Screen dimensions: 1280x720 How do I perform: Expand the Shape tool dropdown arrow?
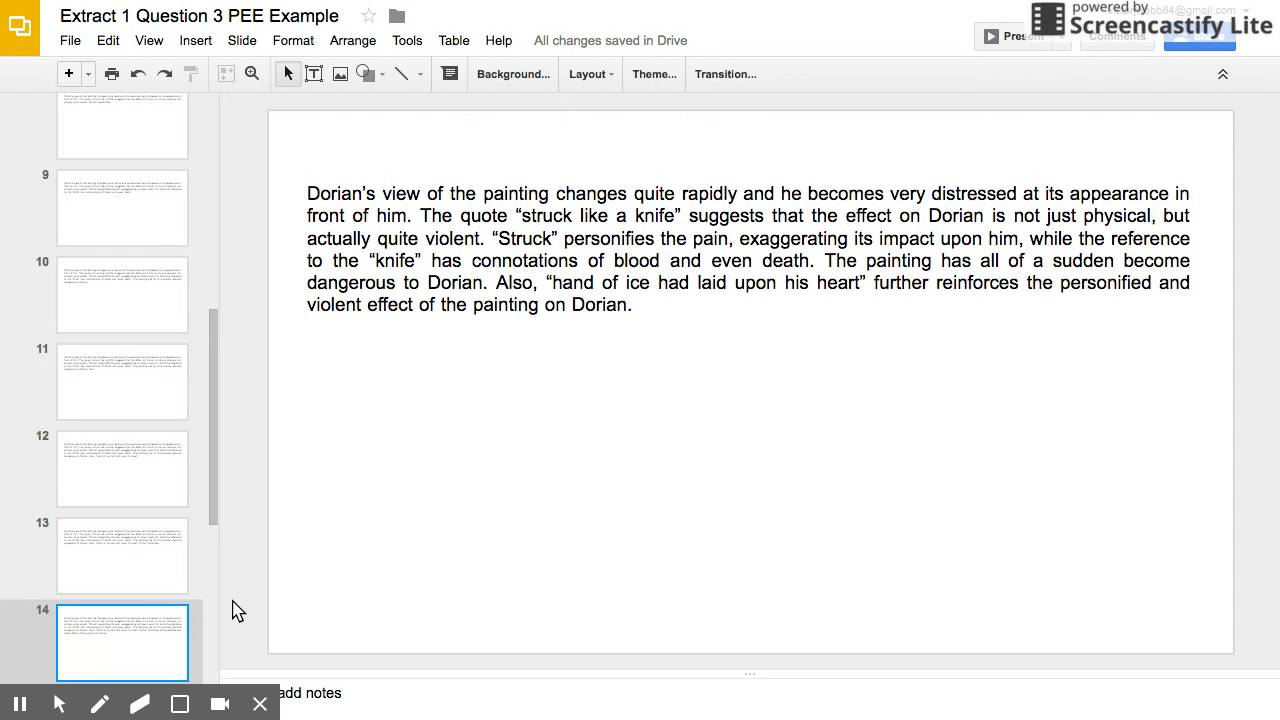tap(382, 74)
